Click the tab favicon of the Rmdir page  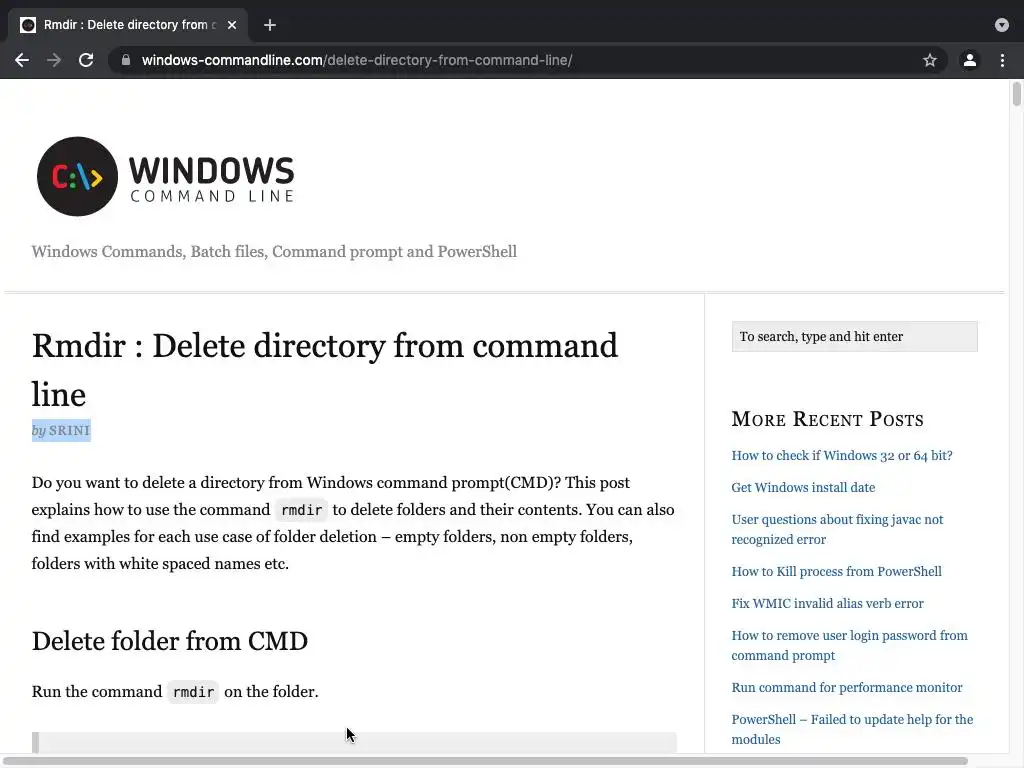click(x=28, y=25)
